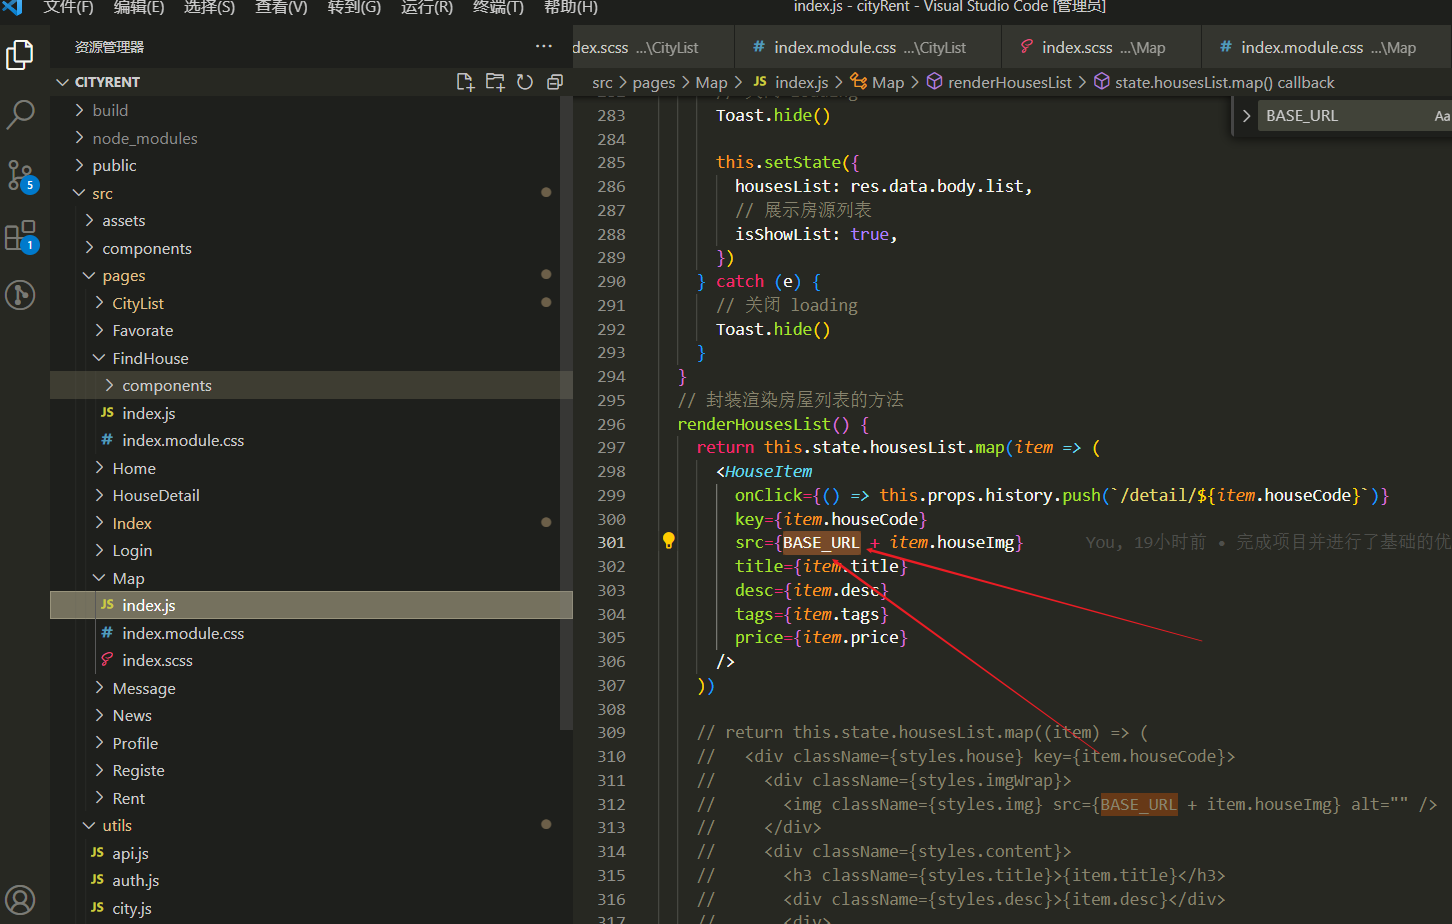The height and width of the screenshot is (924, 1452).
Task: Collapse the pages folder
Action: coord(312,275)
